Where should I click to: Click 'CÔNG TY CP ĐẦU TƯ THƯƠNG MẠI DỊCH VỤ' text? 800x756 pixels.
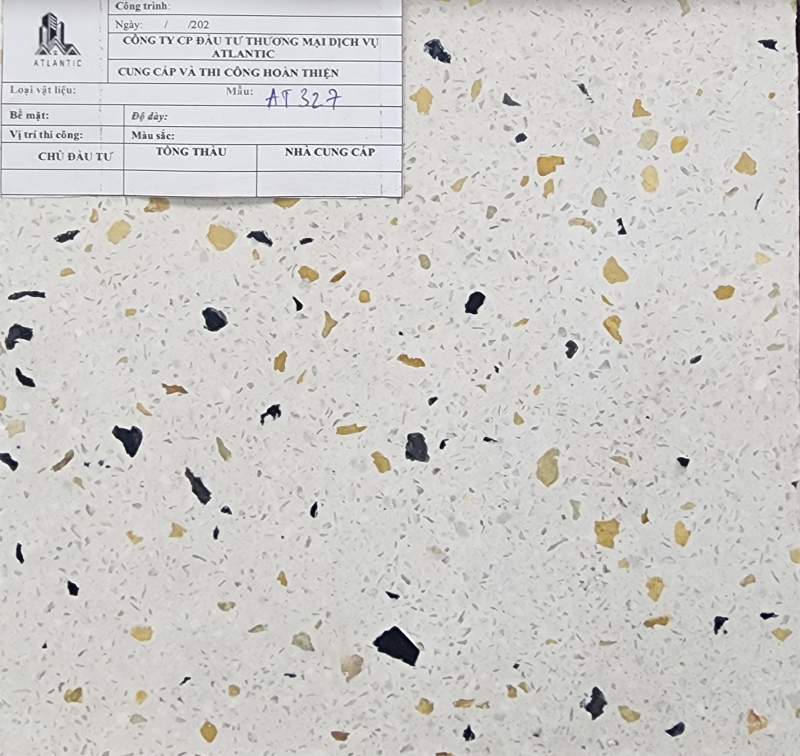click(x=251, y=42)
